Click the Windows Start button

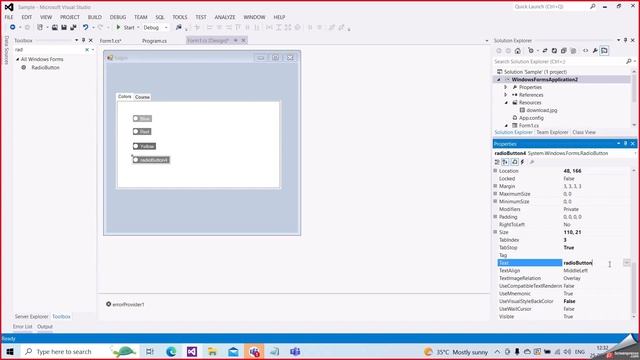click(x=10, y=351)
